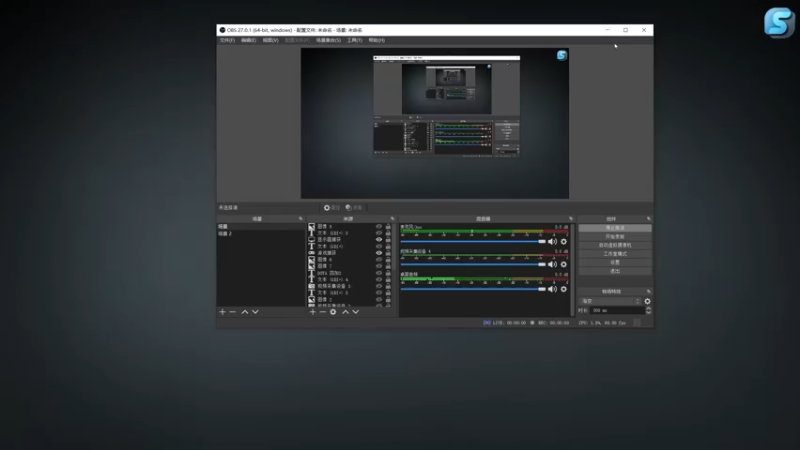
Task: Lock the 图像 2 source
Action: point(388,299)
